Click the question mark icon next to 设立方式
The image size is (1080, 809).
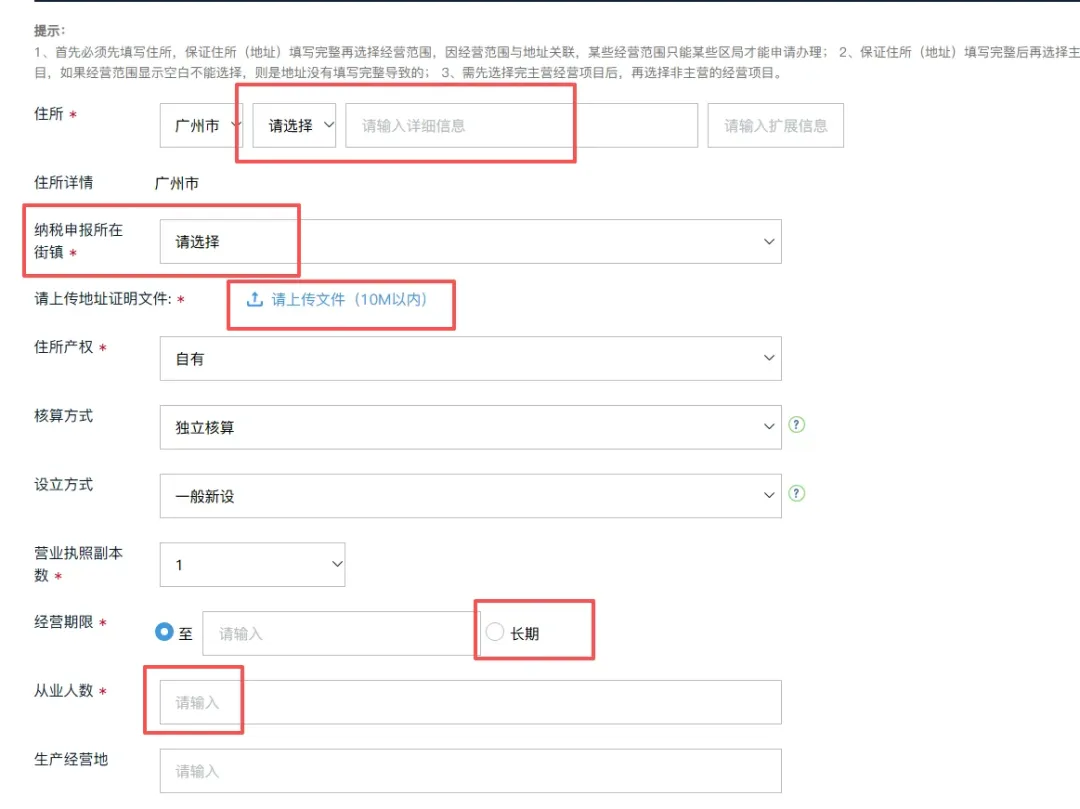(x=795, y=493)
